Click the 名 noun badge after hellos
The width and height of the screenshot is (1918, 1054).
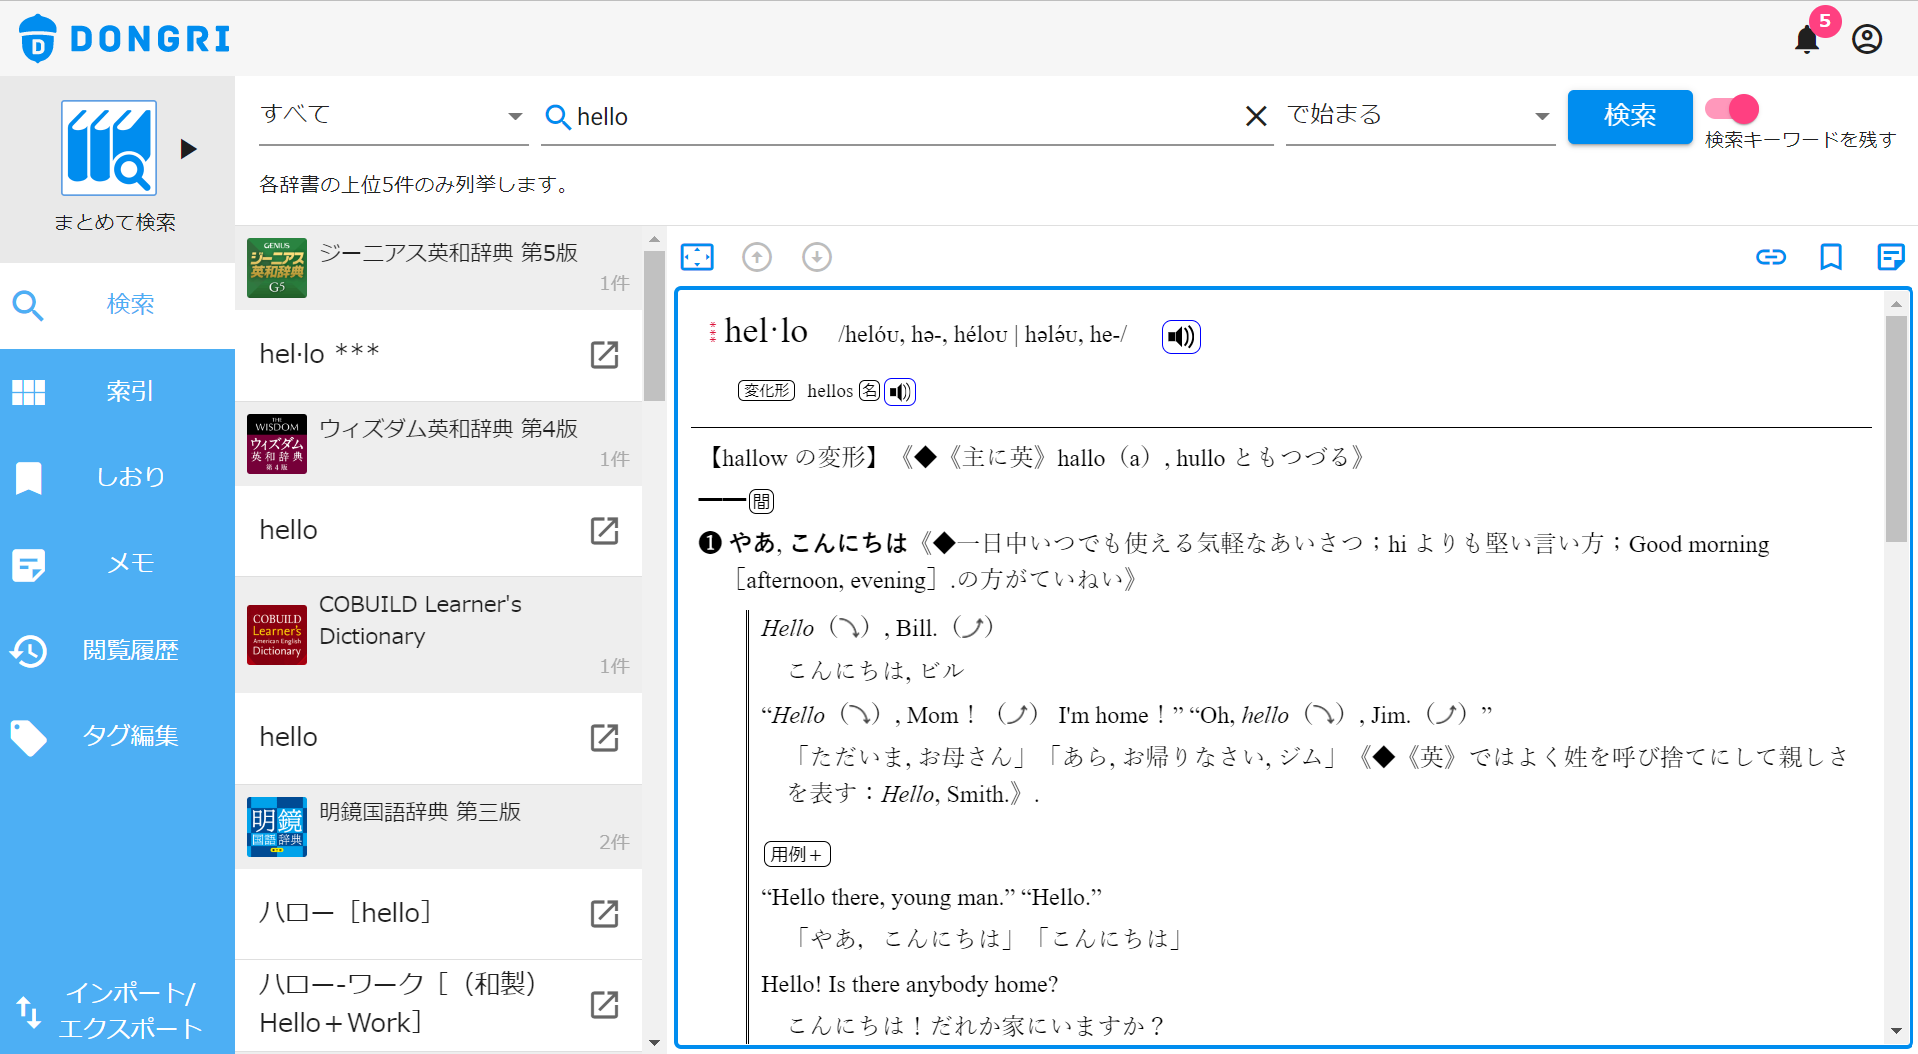coord(870,391)
